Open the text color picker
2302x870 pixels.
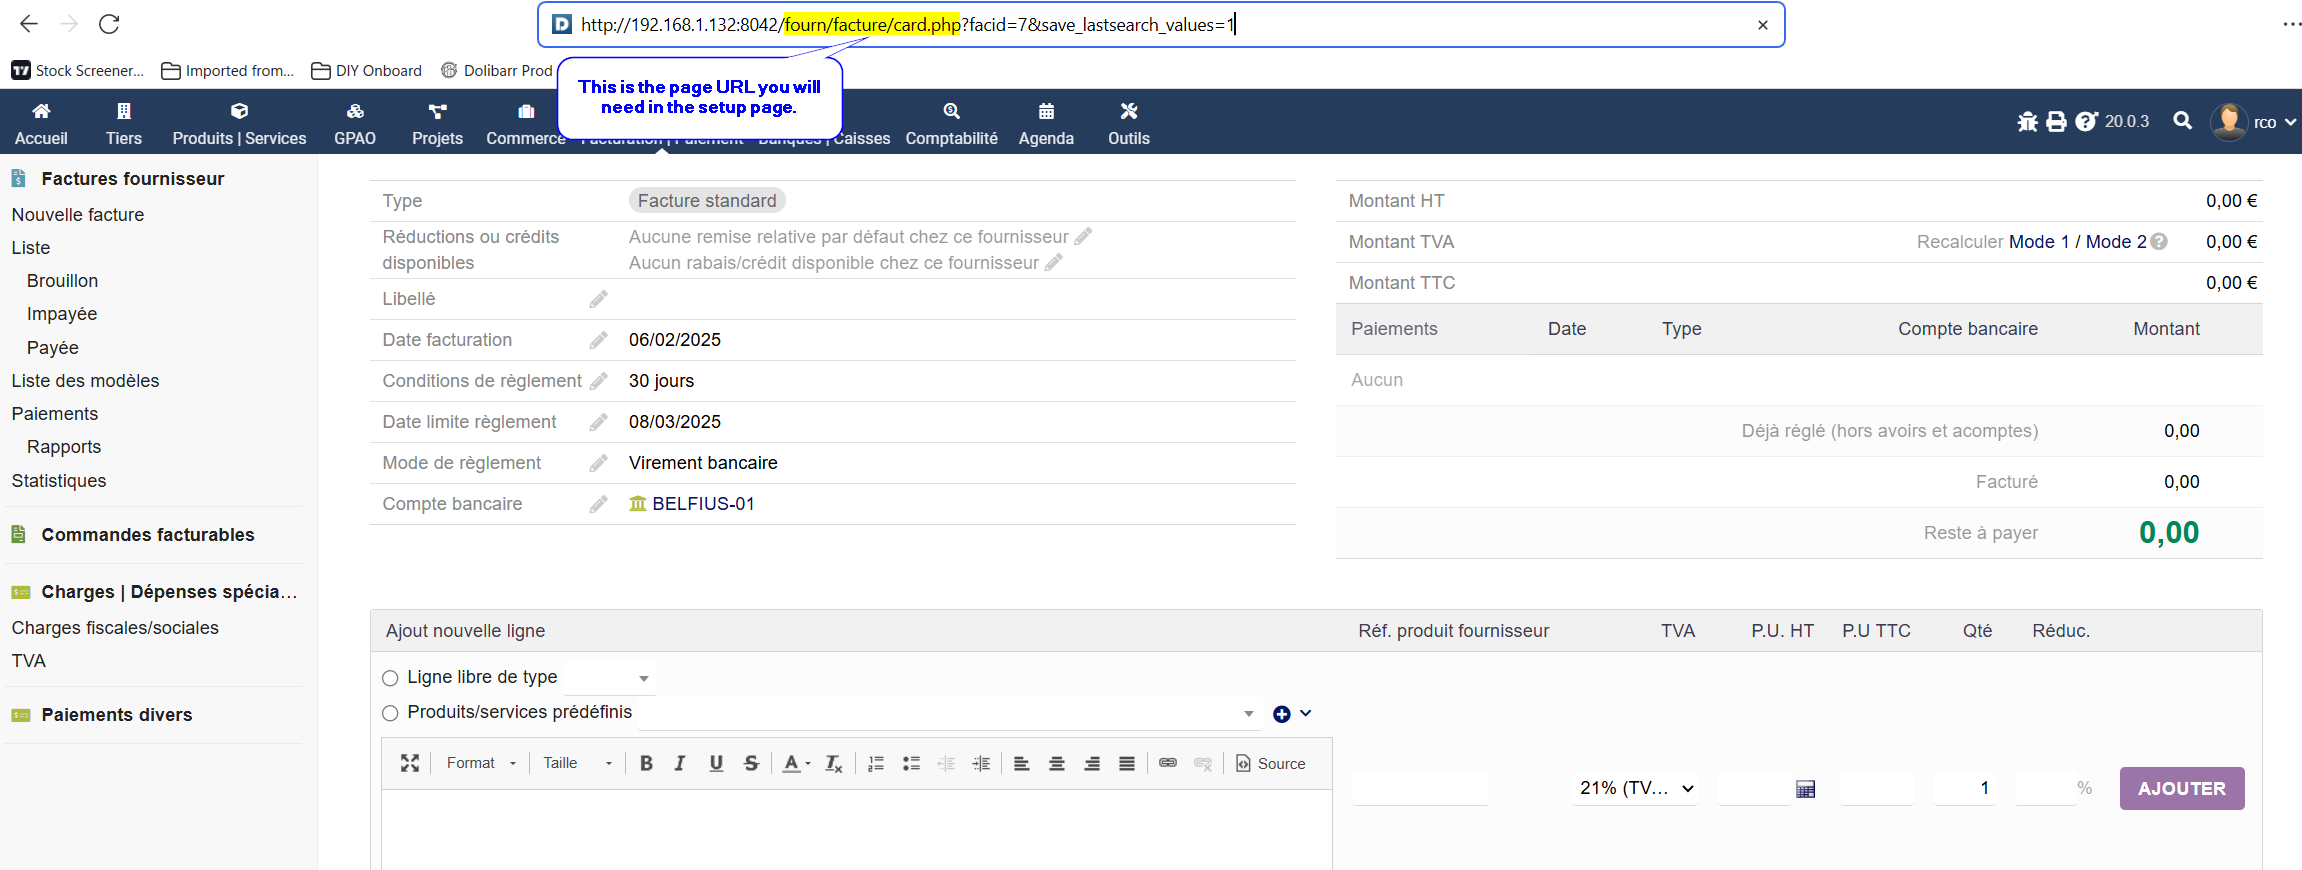point(795,764)
